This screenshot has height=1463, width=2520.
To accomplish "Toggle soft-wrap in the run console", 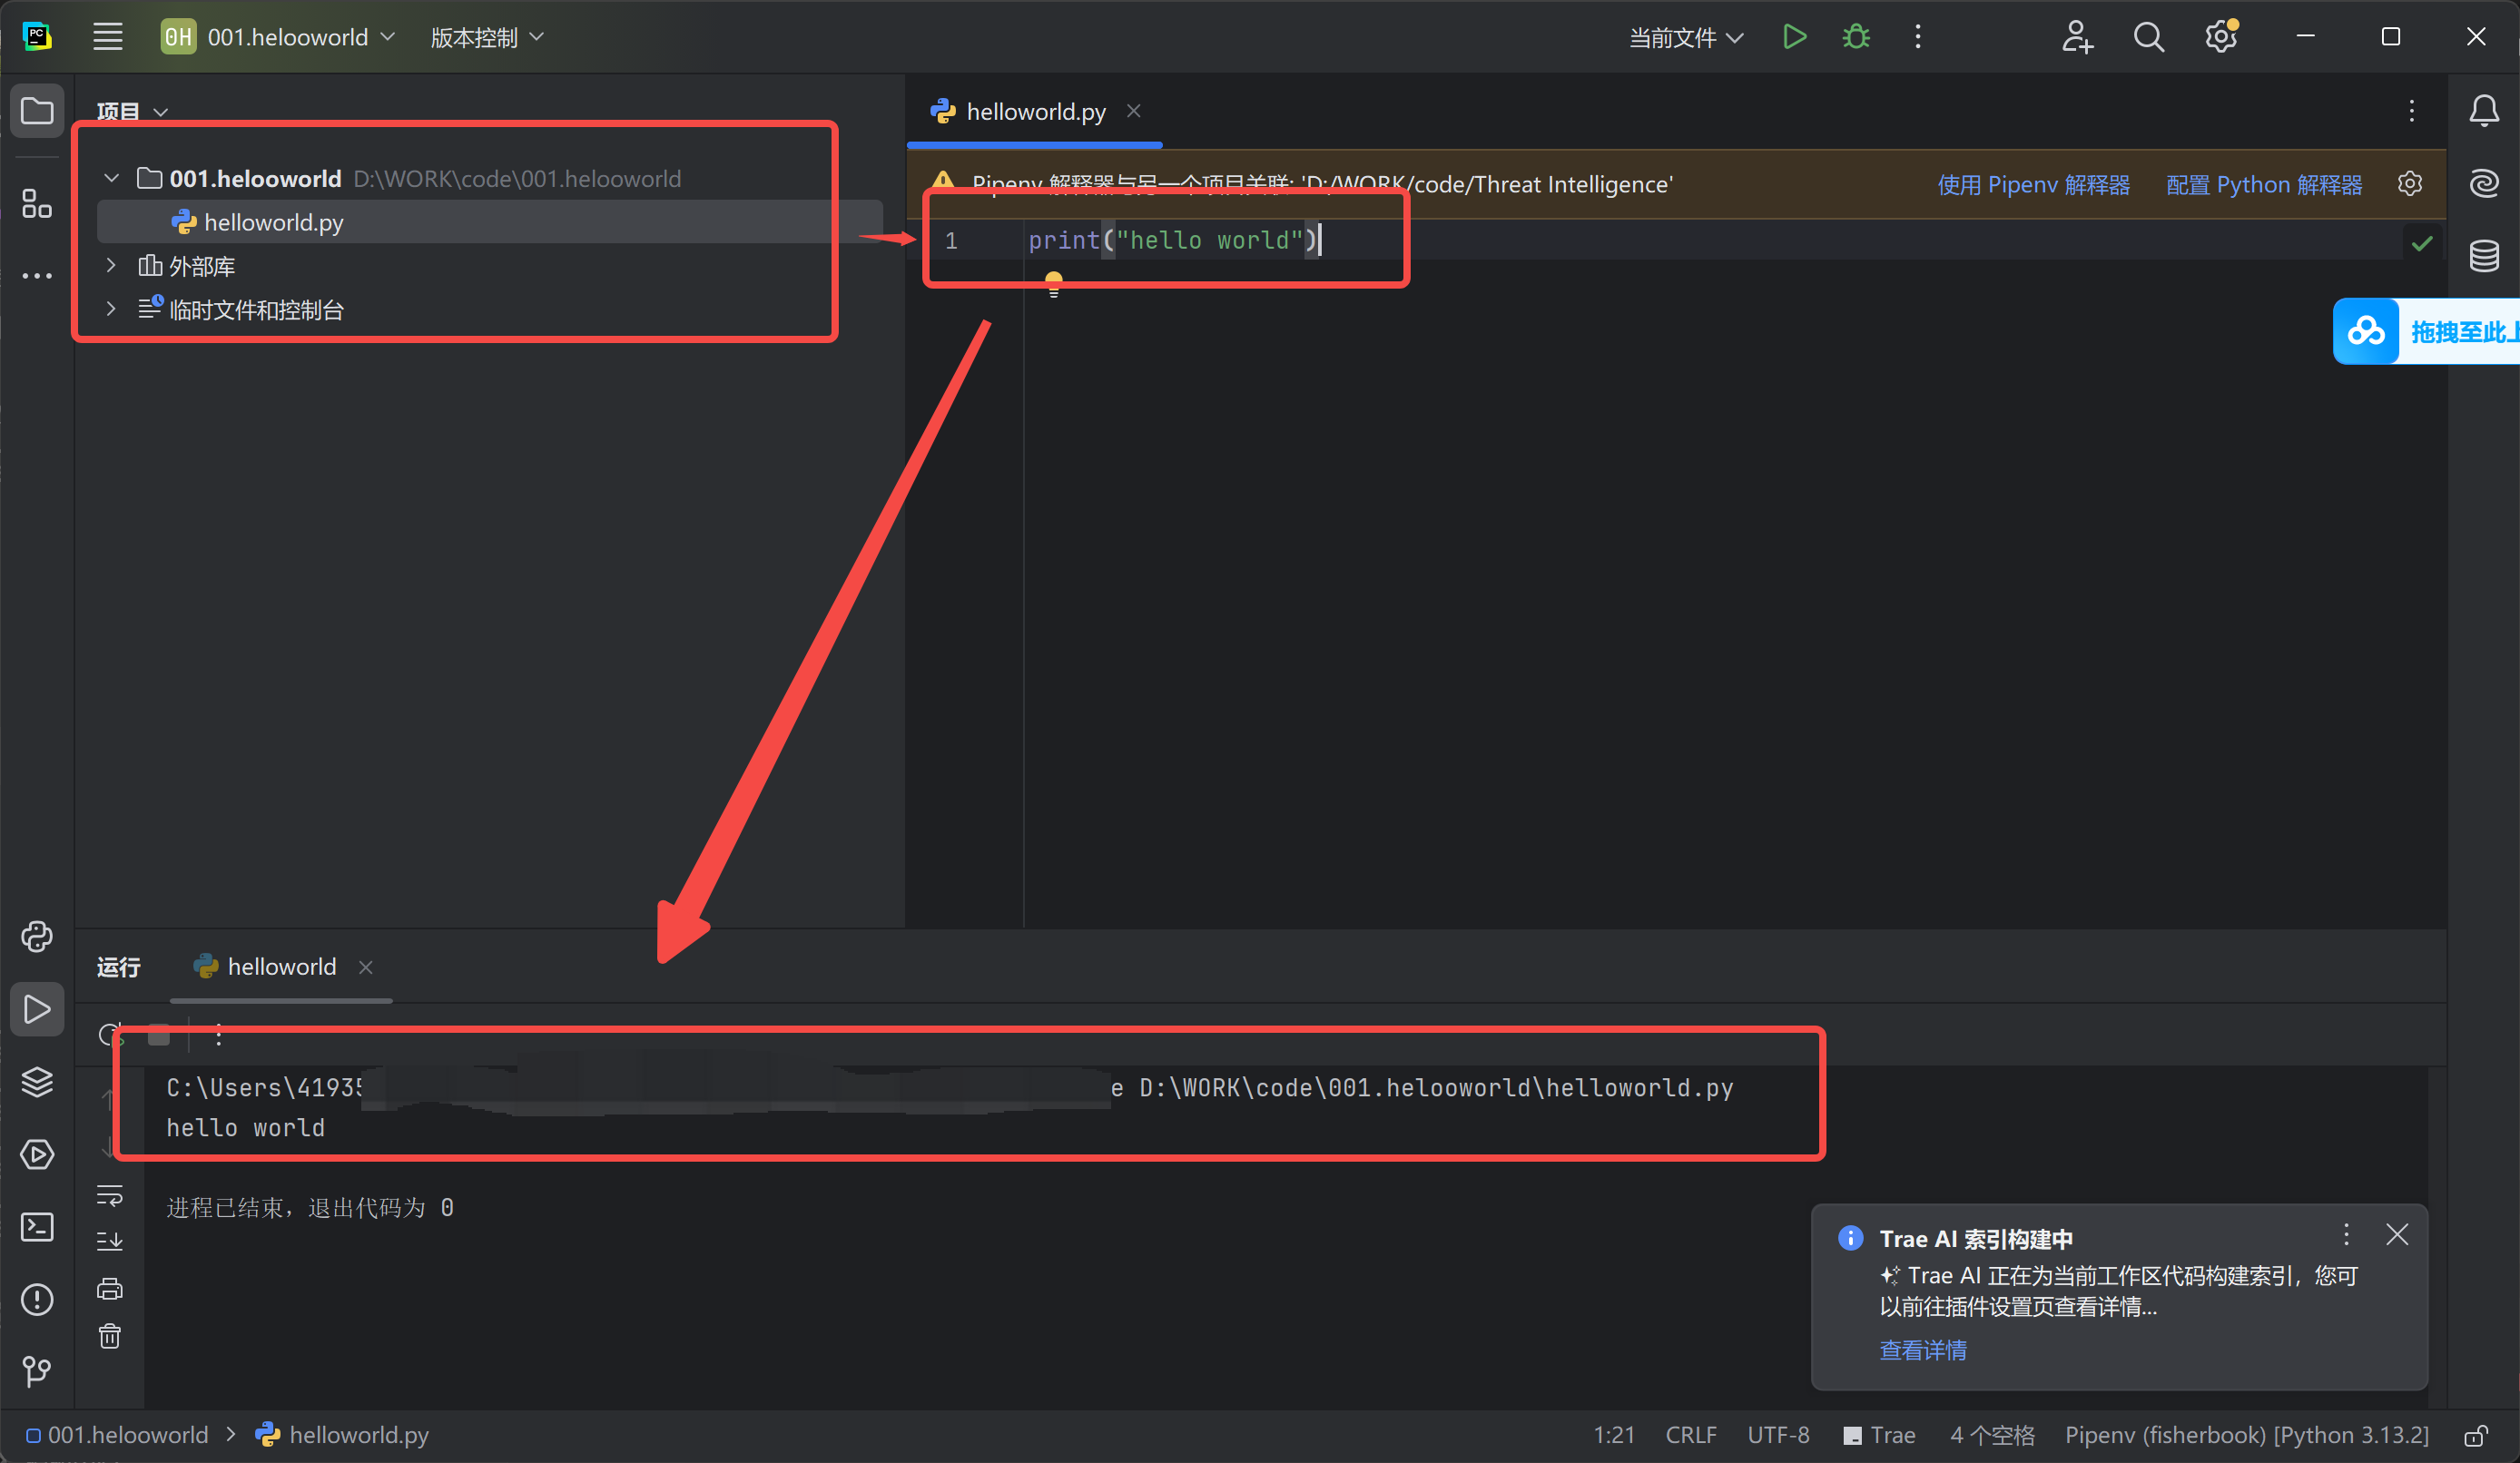I will click(109, 1195).
